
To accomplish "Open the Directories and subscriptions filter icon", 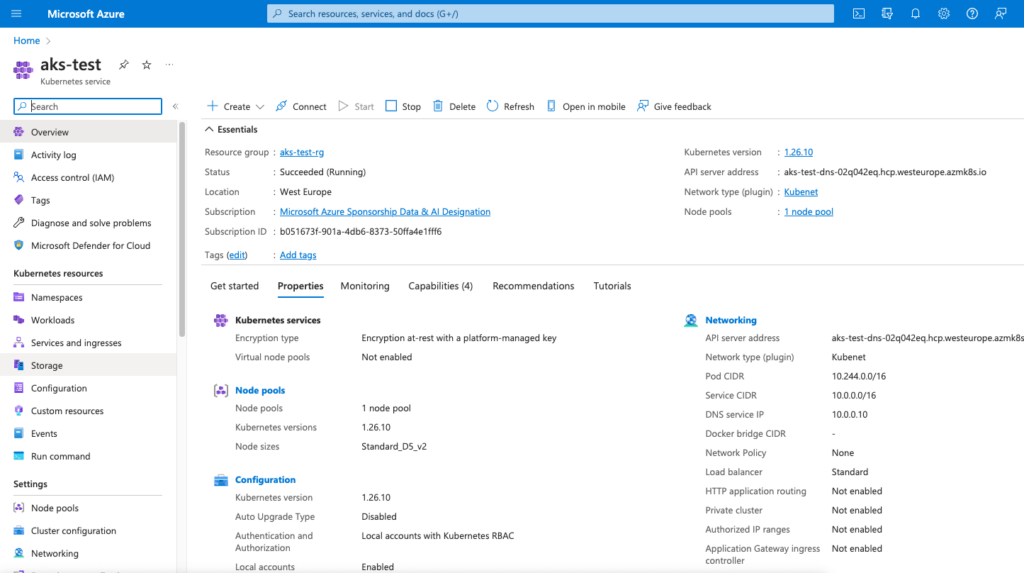I will [887, 14].
